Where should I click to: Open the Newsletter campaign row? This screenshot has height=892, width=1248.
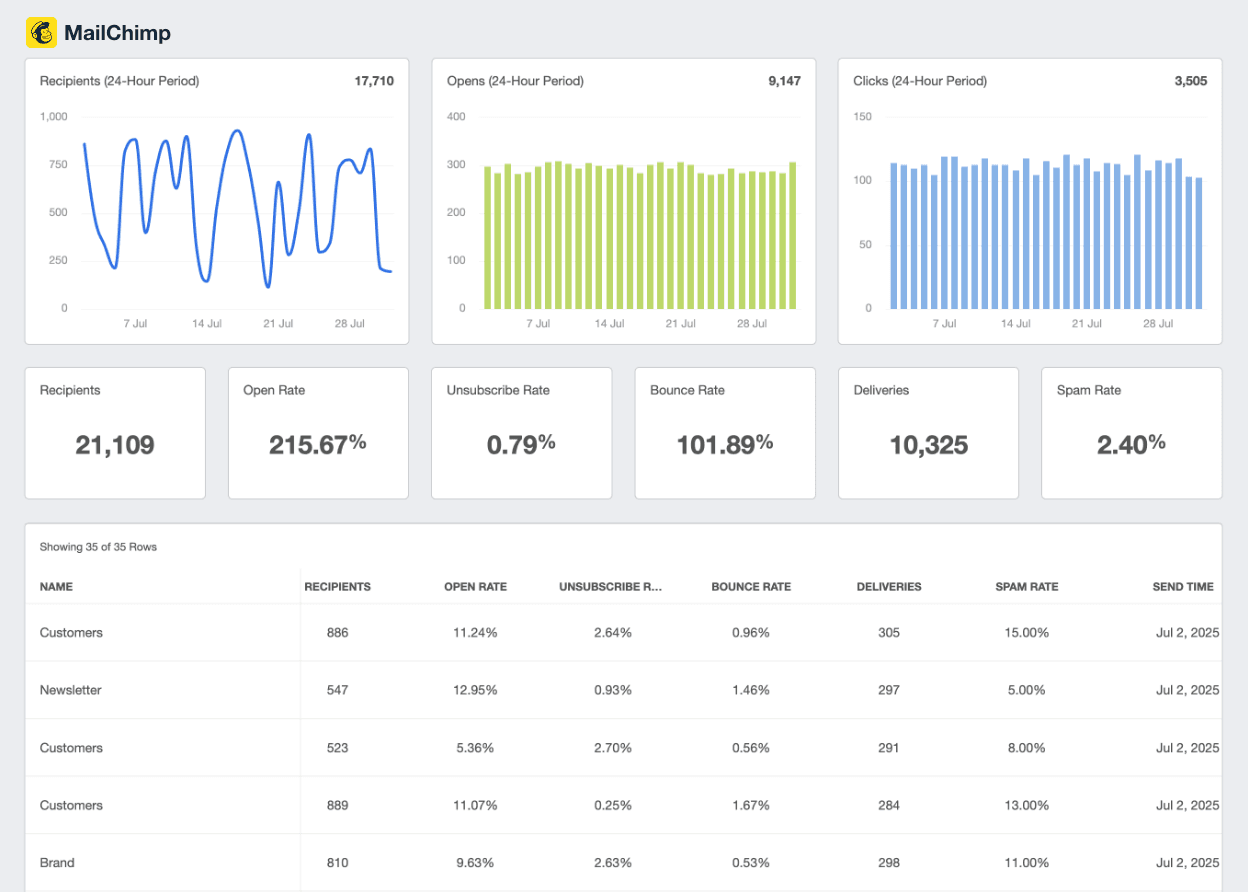(x=300, y=690)
